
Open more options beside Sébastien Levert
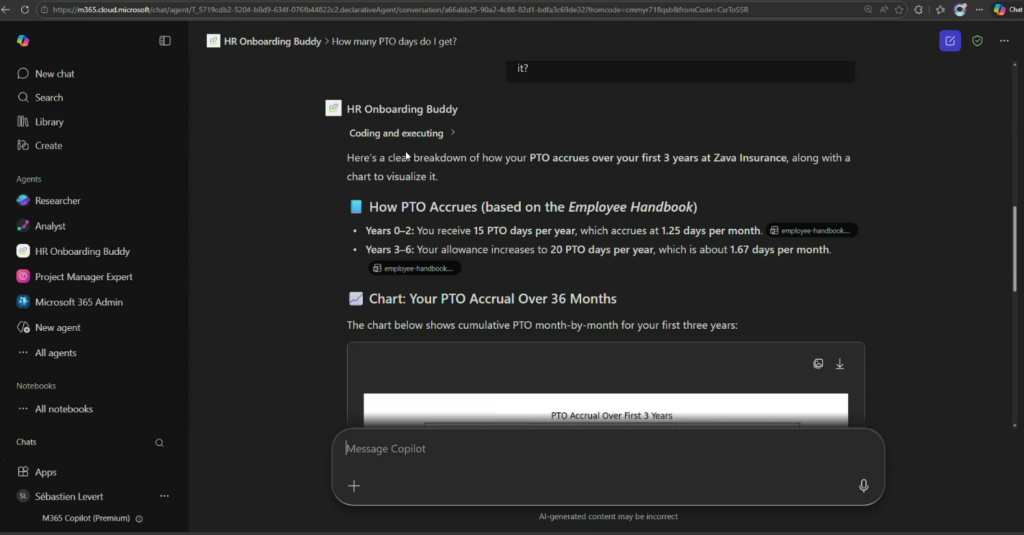165,496
